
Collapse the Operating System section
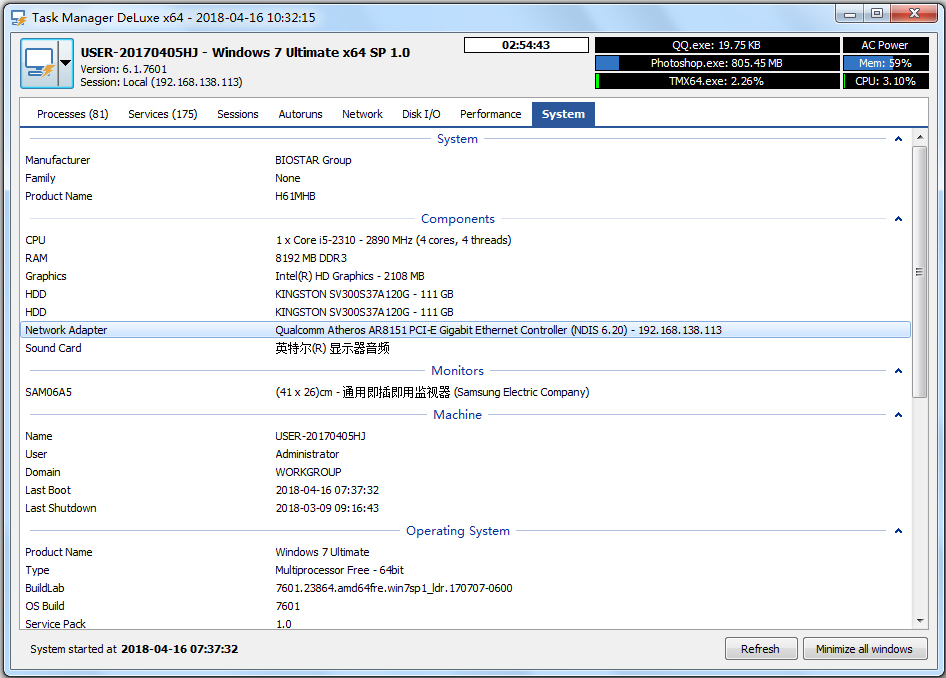tap(898, 531)
